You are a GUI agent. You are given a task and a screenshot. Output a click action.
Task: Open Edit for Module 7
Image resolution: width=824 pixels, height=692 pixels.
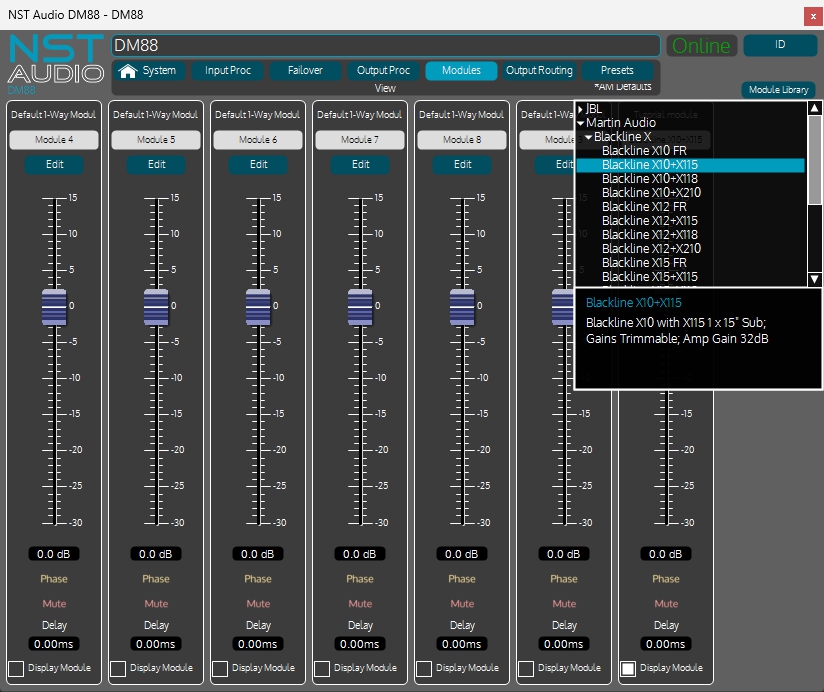pyautogui.click(x=360, y=164)
